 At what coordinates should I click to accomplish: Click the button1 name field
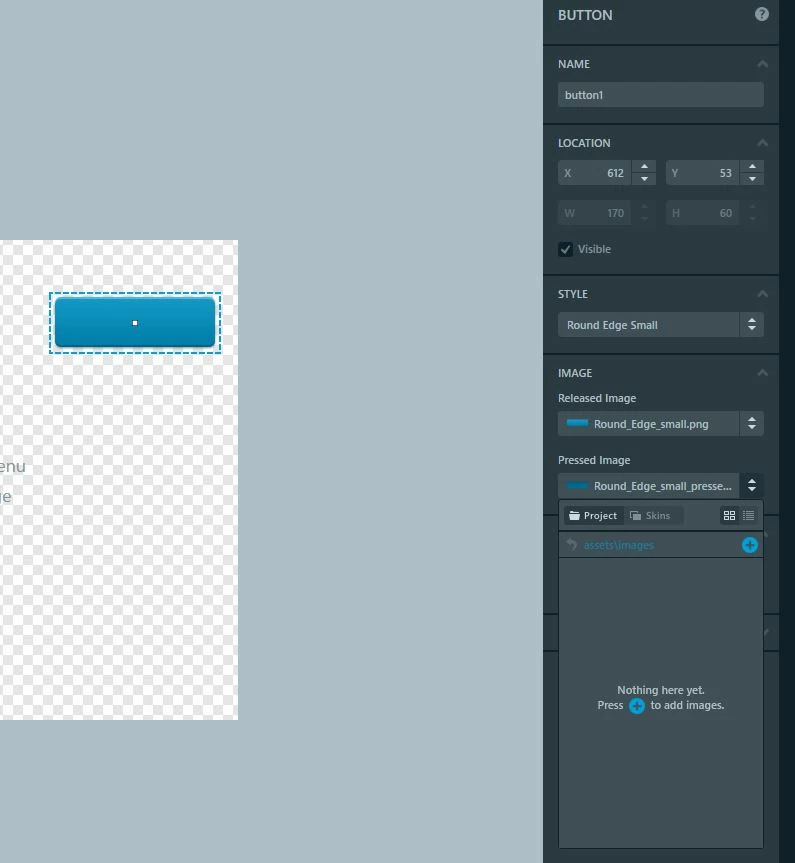point(661,95)
